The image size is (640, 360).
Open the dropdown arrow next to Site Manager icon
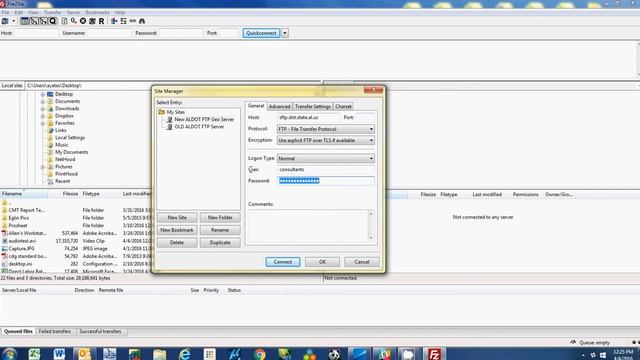tap(13, 21)
